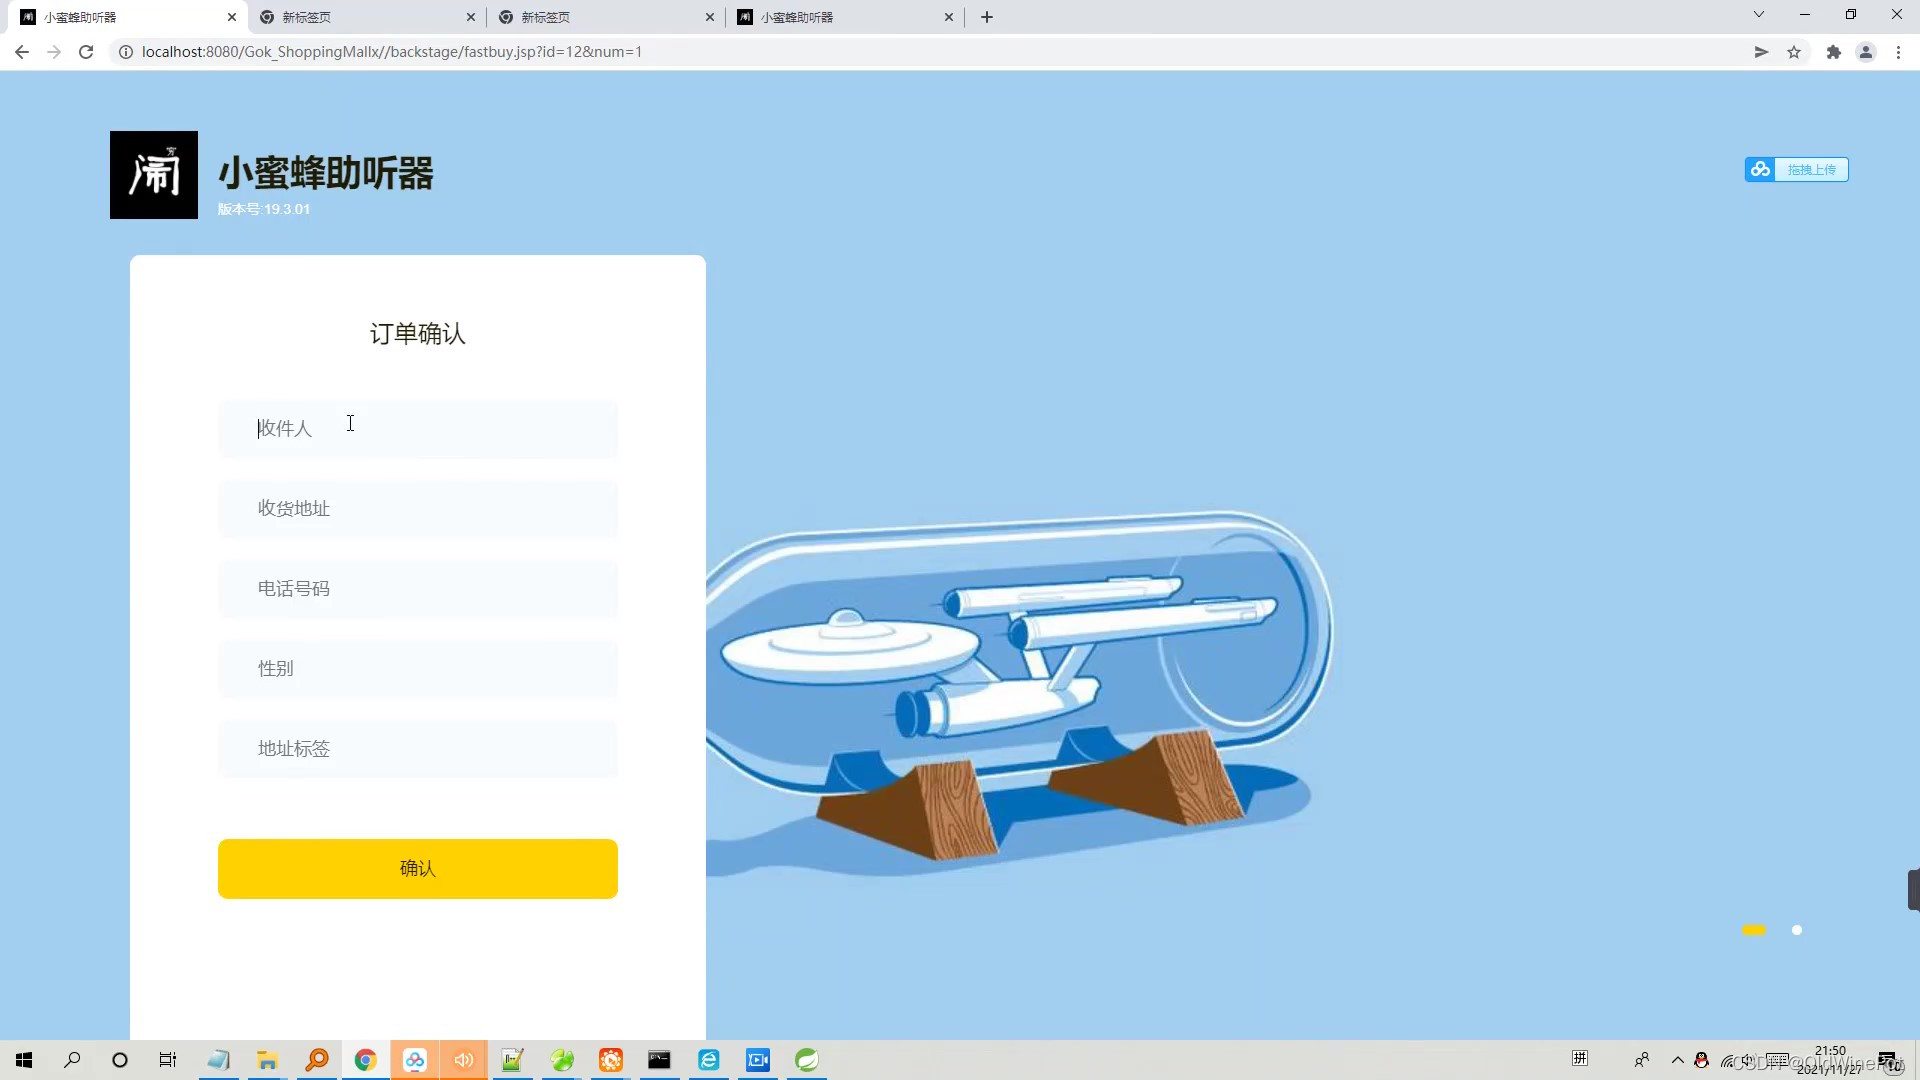Open the Windows Start menu

point(24,1060)
